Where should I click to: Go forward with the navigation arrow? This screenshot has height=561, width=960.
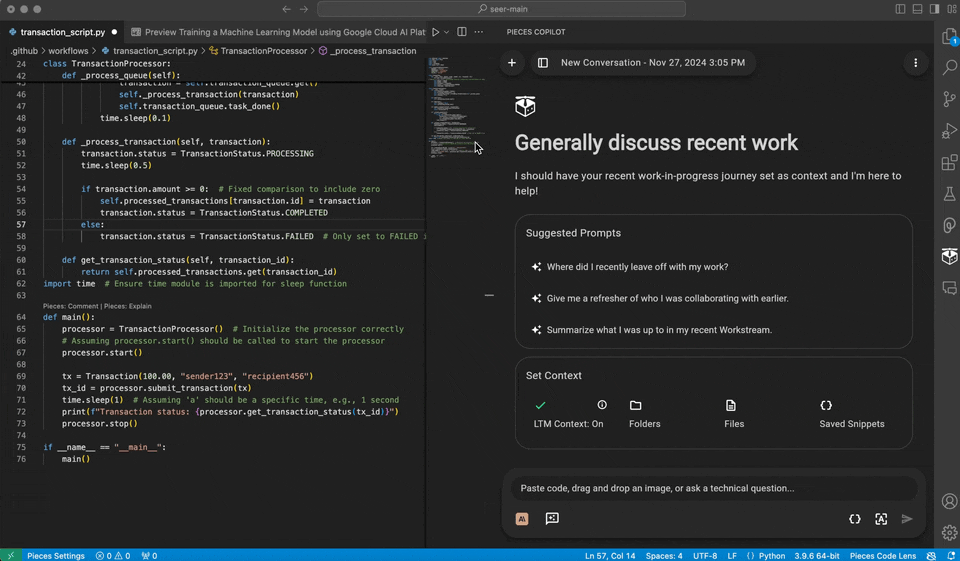coord(304,9)
